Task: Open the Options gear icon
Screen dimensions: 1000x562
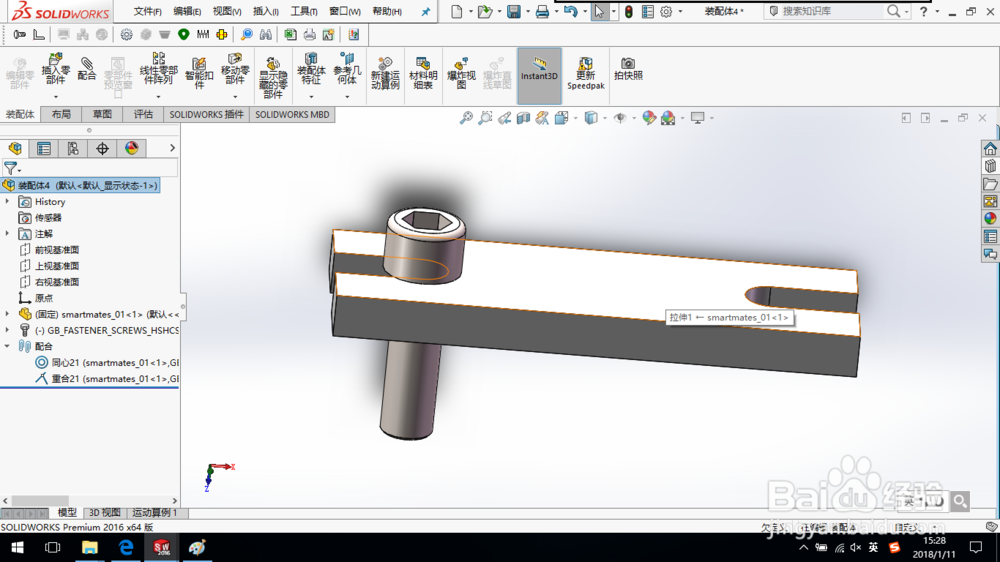Action: click(666, 11)
